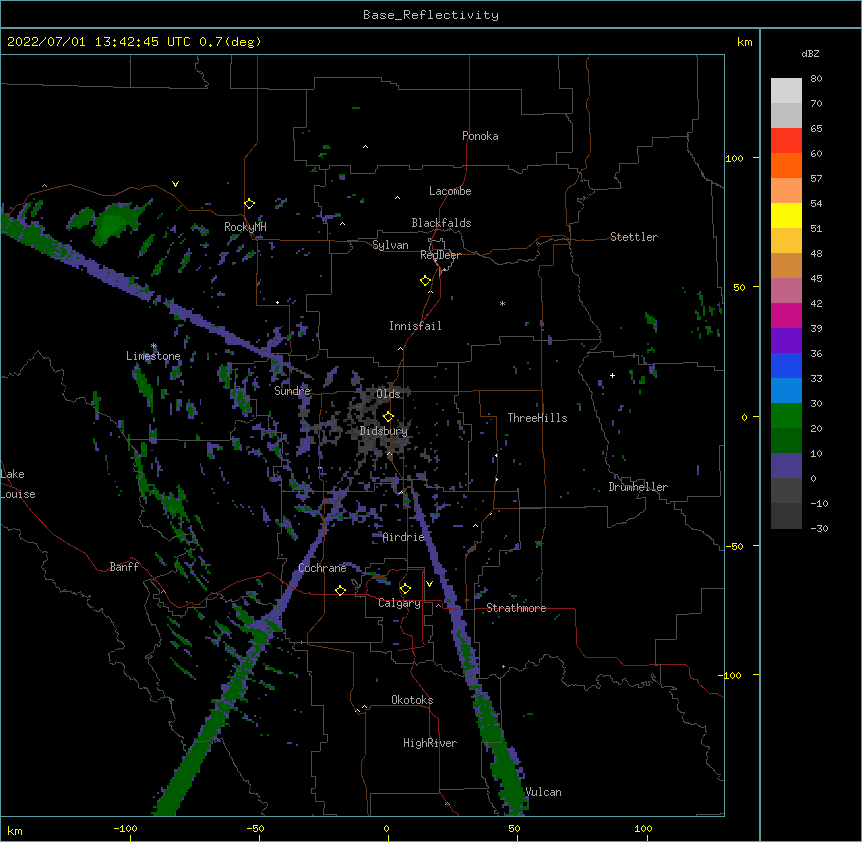
Task: Click the legend value 80
Action: point(816,79)
